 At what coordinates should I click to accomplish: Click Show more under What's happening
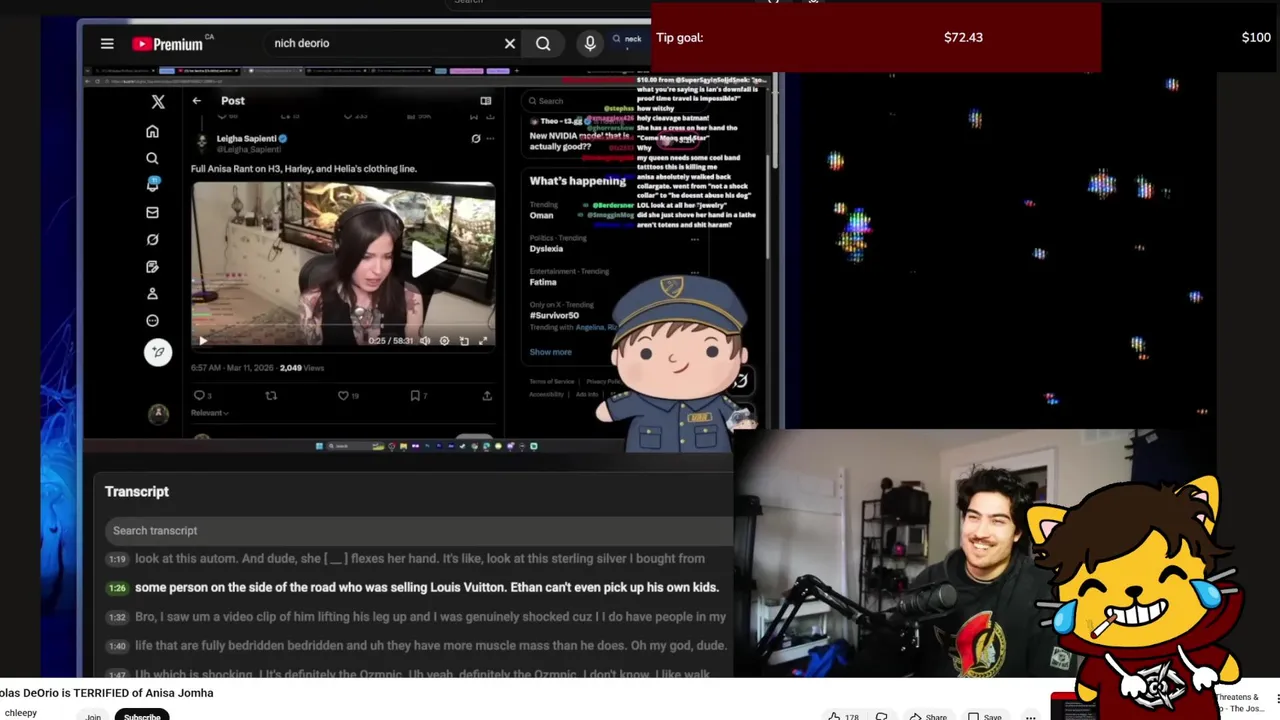(551, 352)
